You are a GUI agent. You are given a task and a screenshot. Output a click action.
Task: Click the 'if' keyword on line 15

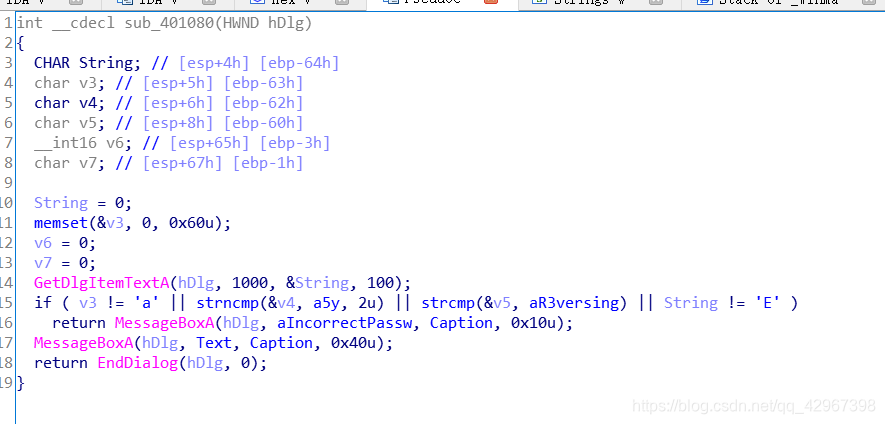coord(43,303)
